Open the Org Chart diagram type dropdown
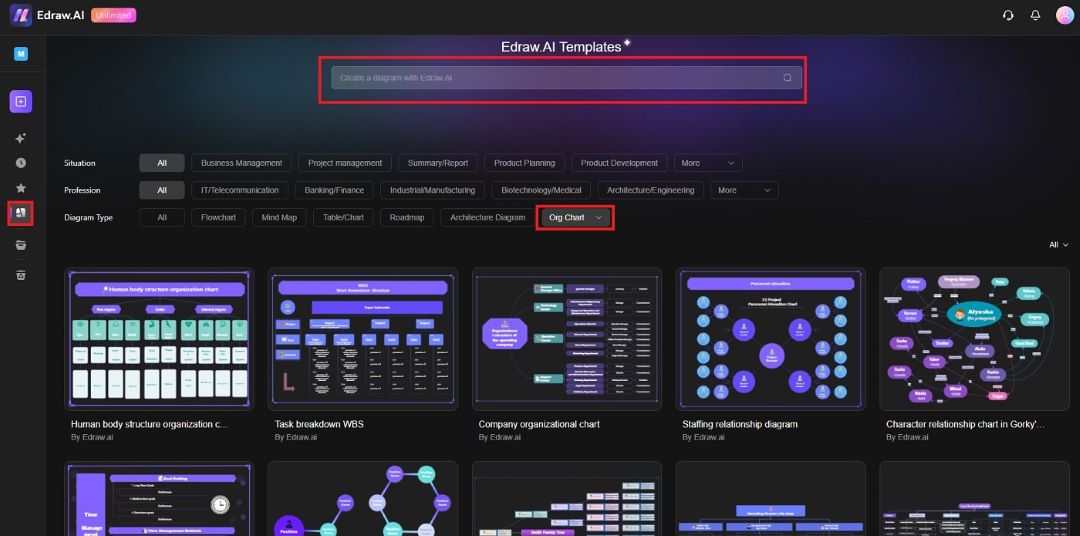 (575, 218)
